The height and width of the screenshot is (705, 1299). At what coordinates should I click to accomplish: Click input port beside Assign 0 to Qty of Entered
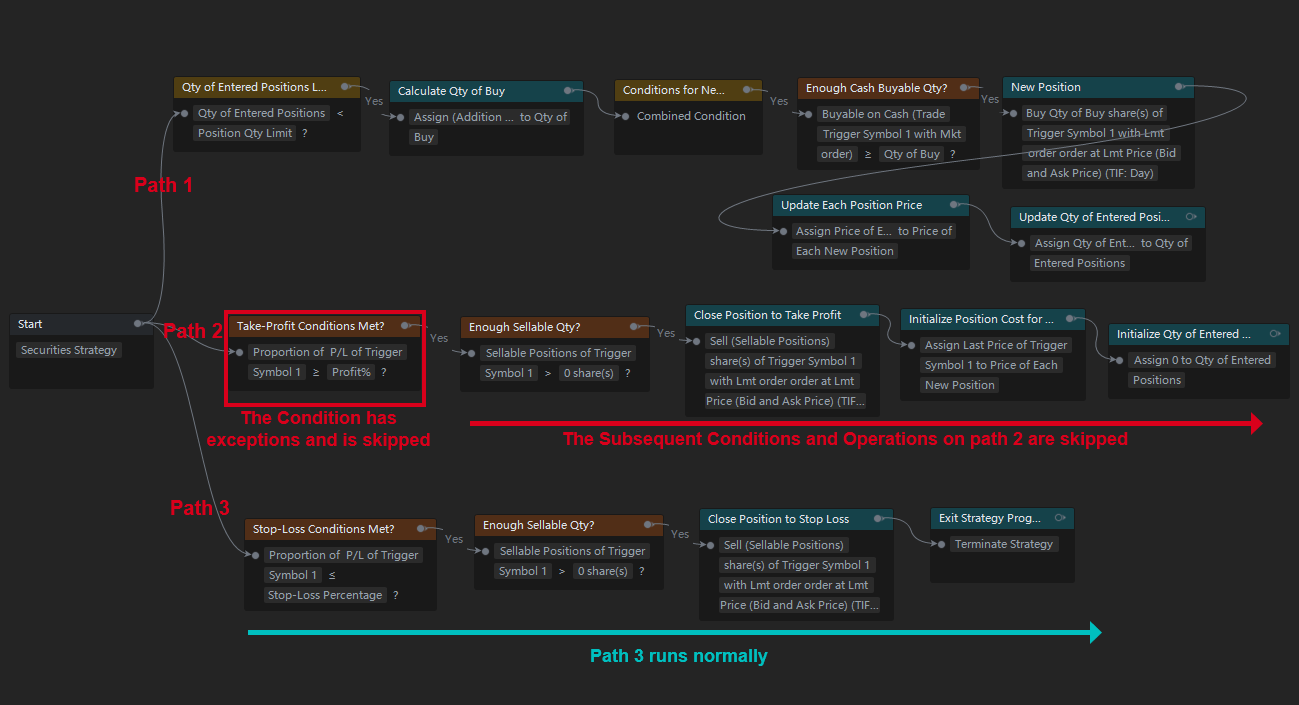coord(1120,360)
